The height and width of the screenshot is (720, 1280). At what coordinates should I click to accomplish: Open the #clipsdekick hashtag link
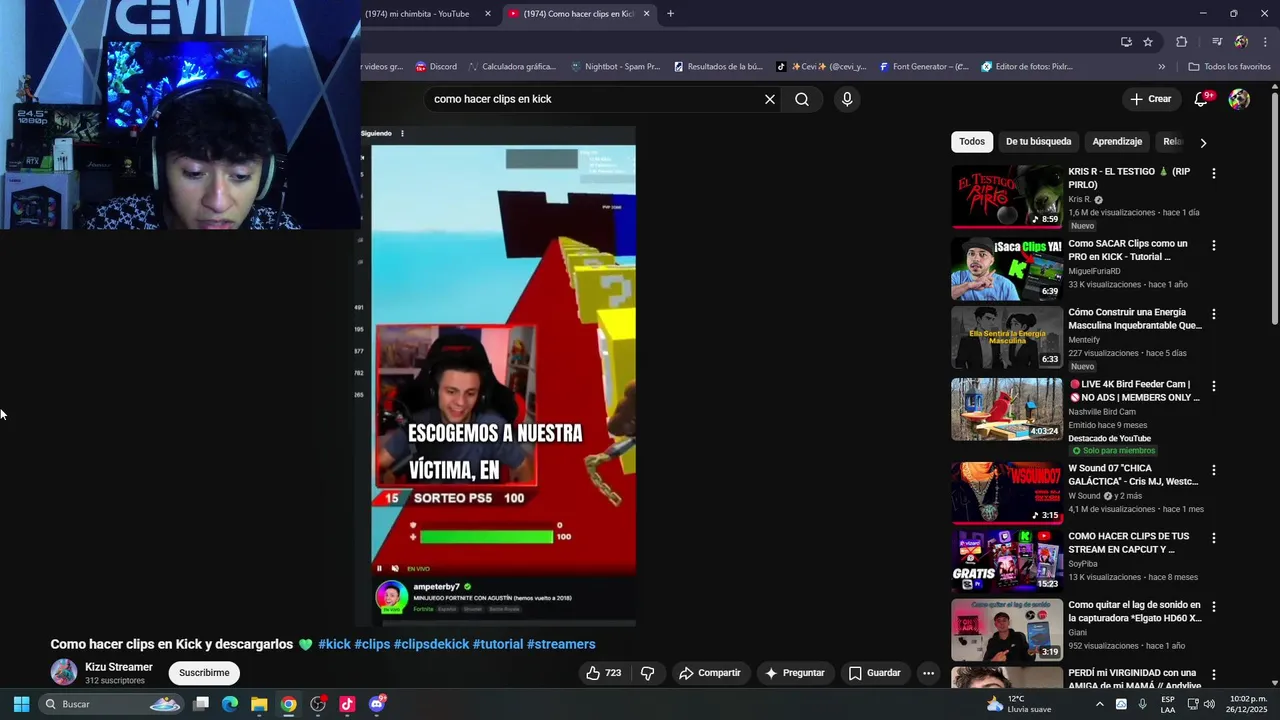tap(431, 644)
